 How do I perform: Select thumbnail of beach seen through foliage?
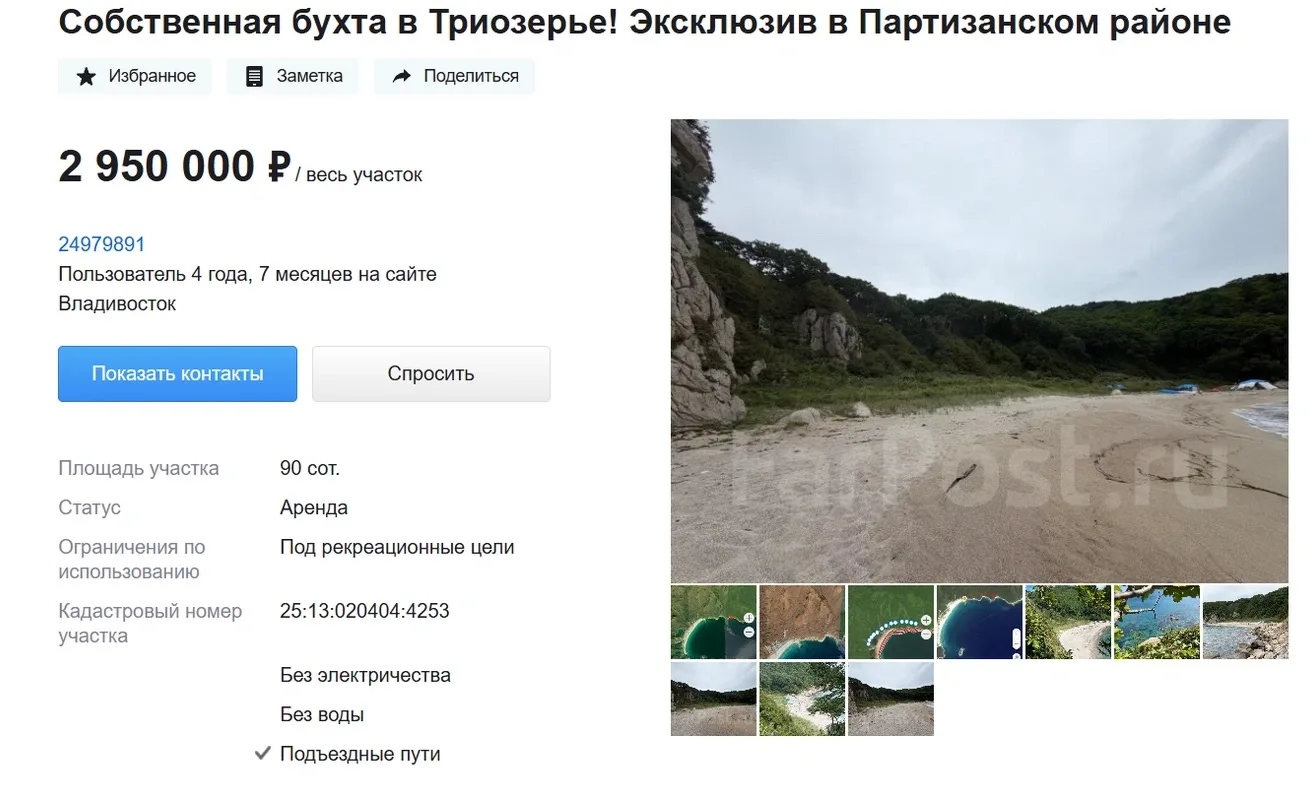(1068, 622)
